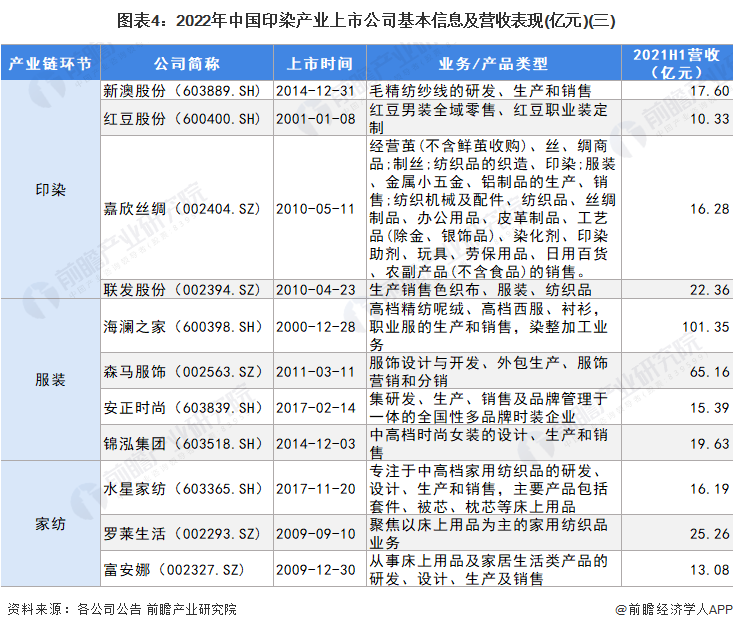Click the 上市时间 column header

click(320, 64)
